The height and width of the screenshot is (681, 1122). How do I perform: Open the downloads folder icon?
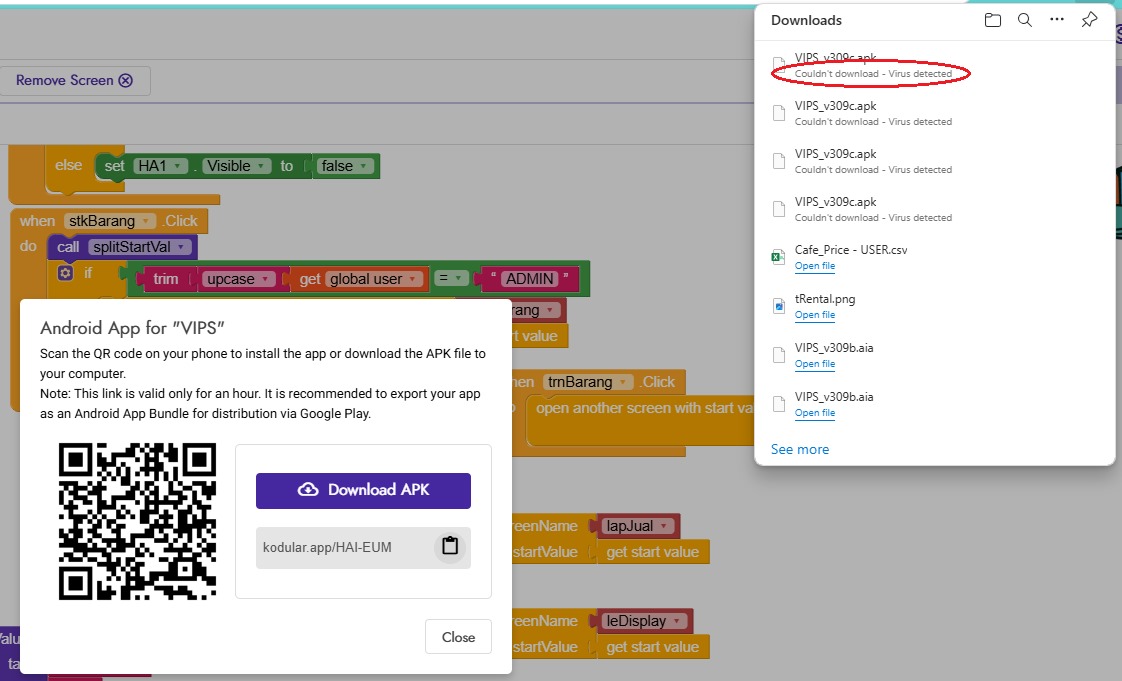pyautogui.click(x=992, y=20)
